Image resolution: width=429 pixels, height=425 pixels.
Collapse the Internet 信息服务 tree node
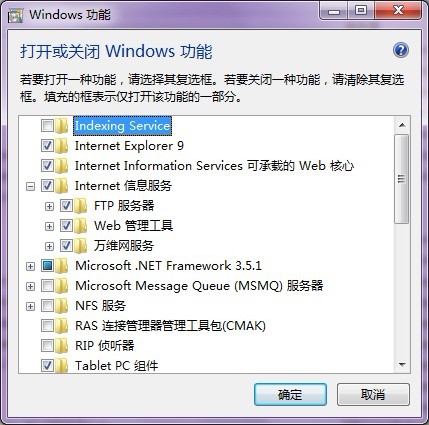30,186
